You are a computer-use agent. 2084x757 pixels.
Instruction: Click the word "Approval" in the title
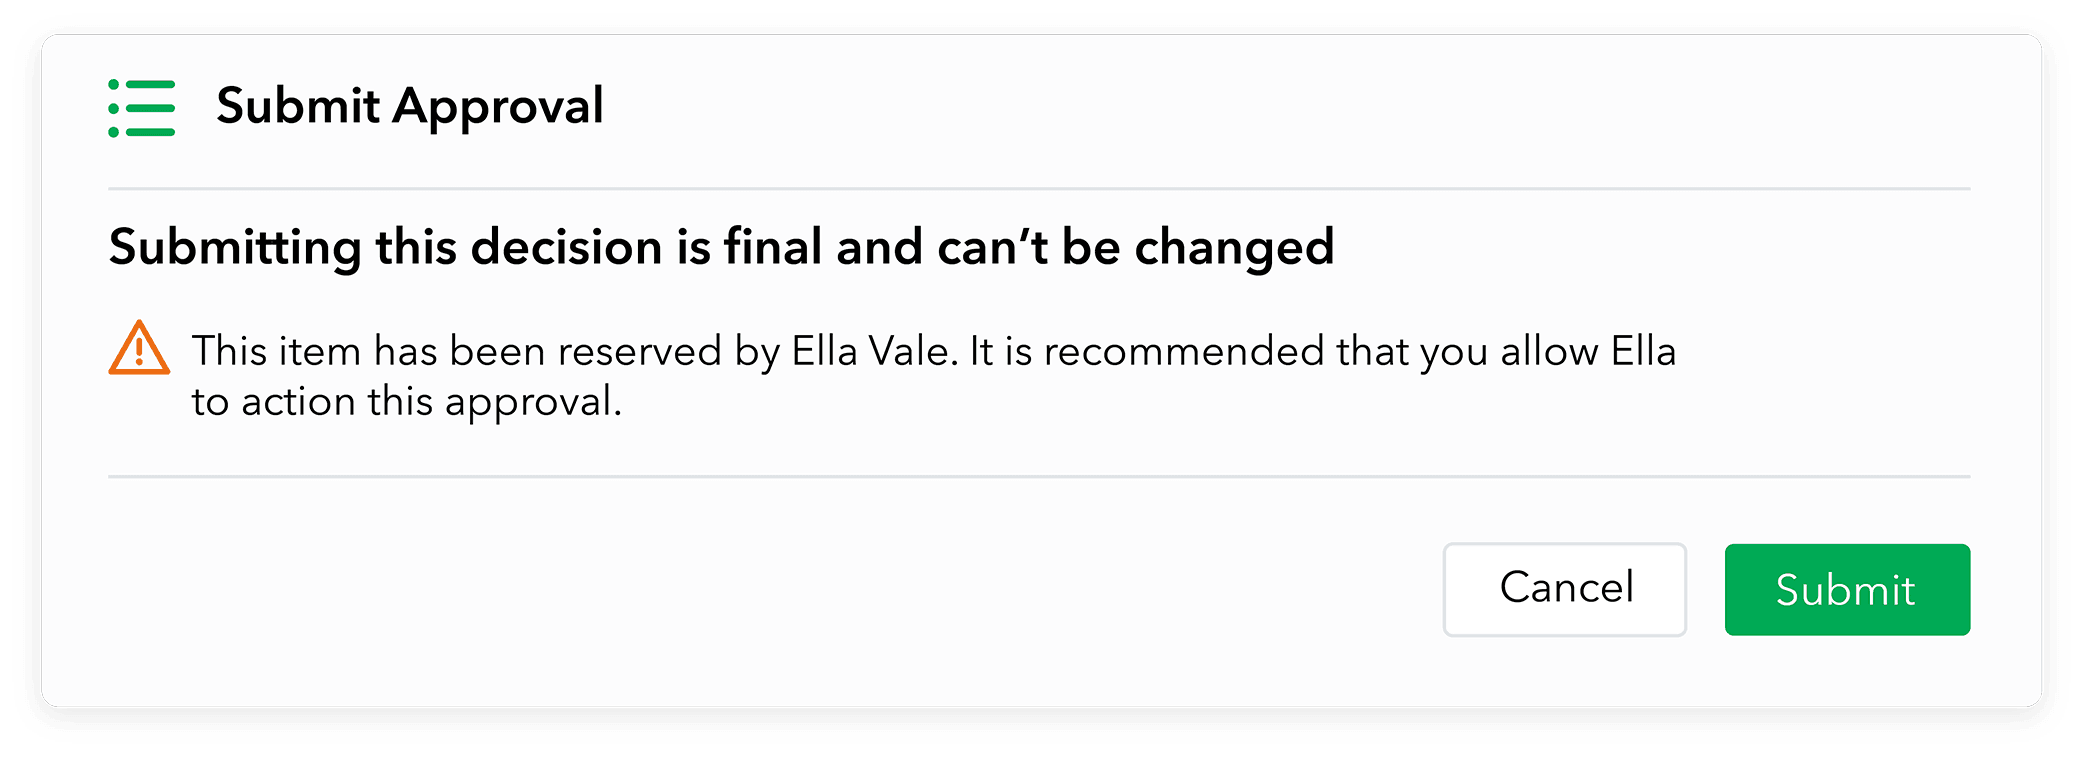498,106
